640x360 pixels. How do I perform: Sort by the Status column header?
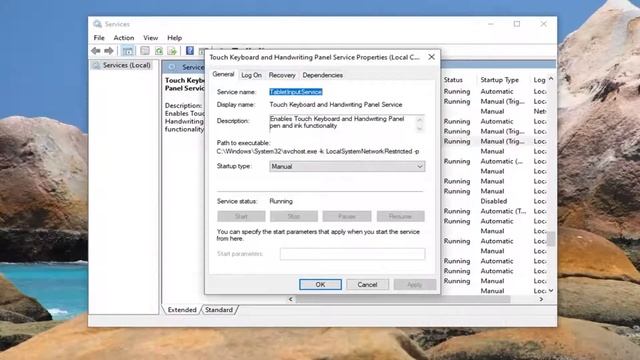pyautogui.click(x=453, y=80)
